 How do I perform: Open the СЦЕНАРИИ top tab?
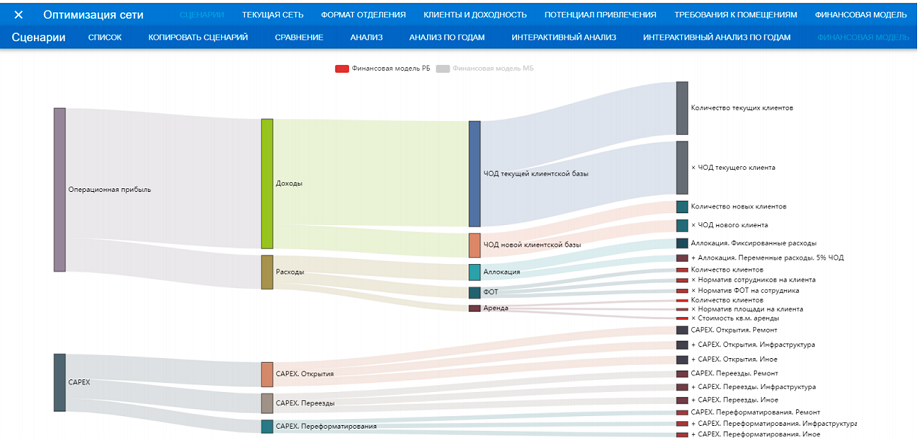click(x=202, y=15)
